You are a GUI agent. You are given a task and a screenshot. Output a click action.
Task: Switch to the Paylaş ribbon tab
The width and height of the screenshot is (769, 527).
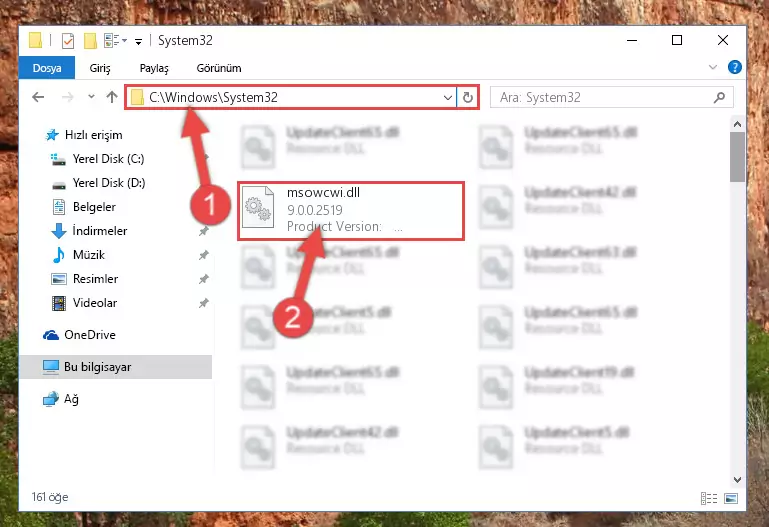(154, 68)
